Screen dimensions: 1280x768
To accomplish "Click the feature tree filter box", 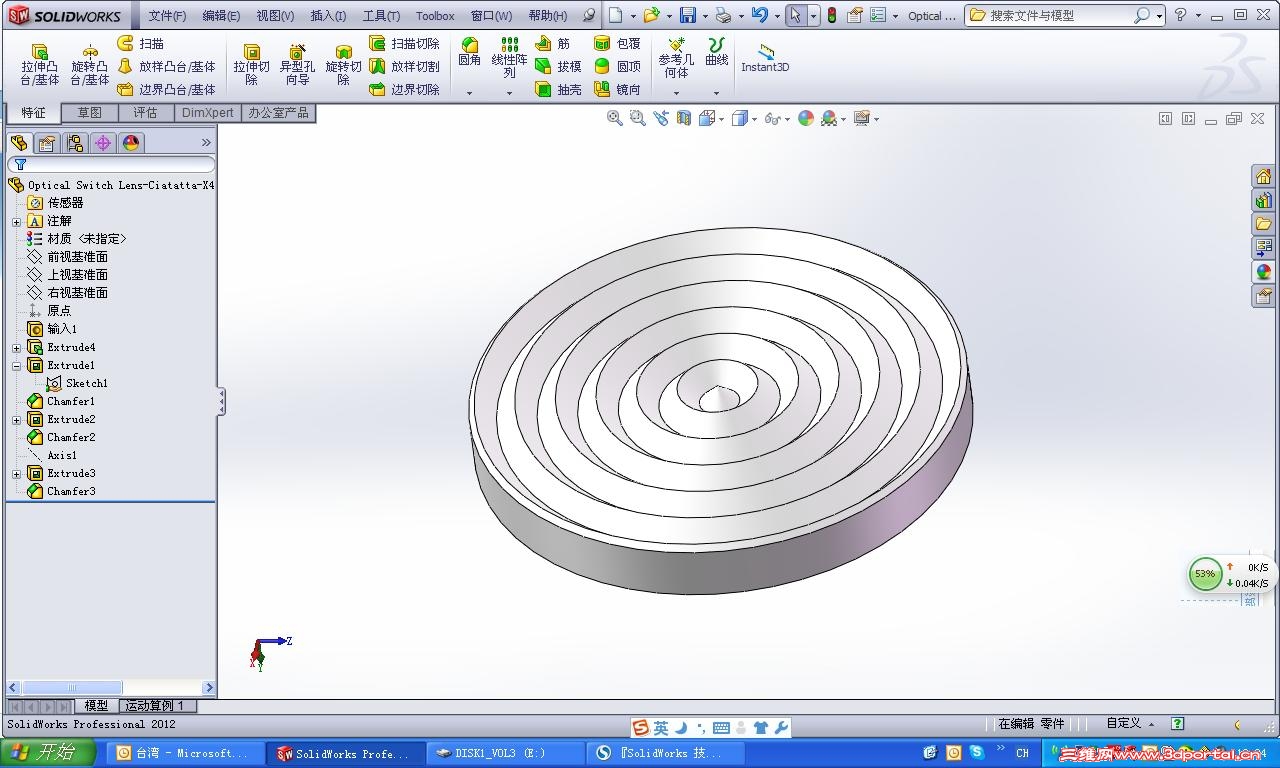I will point(111,164).
